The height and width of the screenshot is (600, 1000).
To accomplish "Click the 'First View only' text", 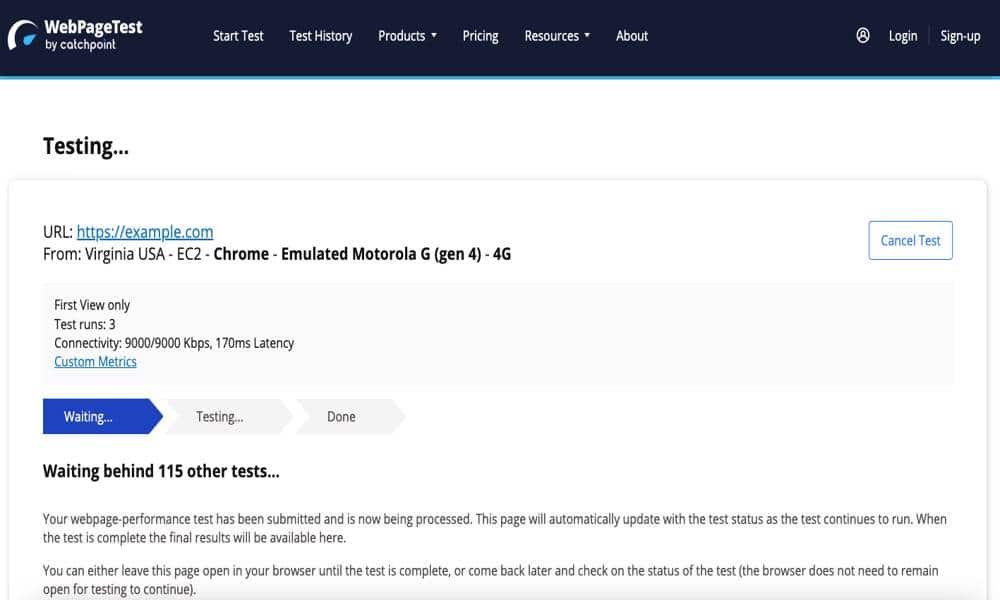I will pos(92,305).
